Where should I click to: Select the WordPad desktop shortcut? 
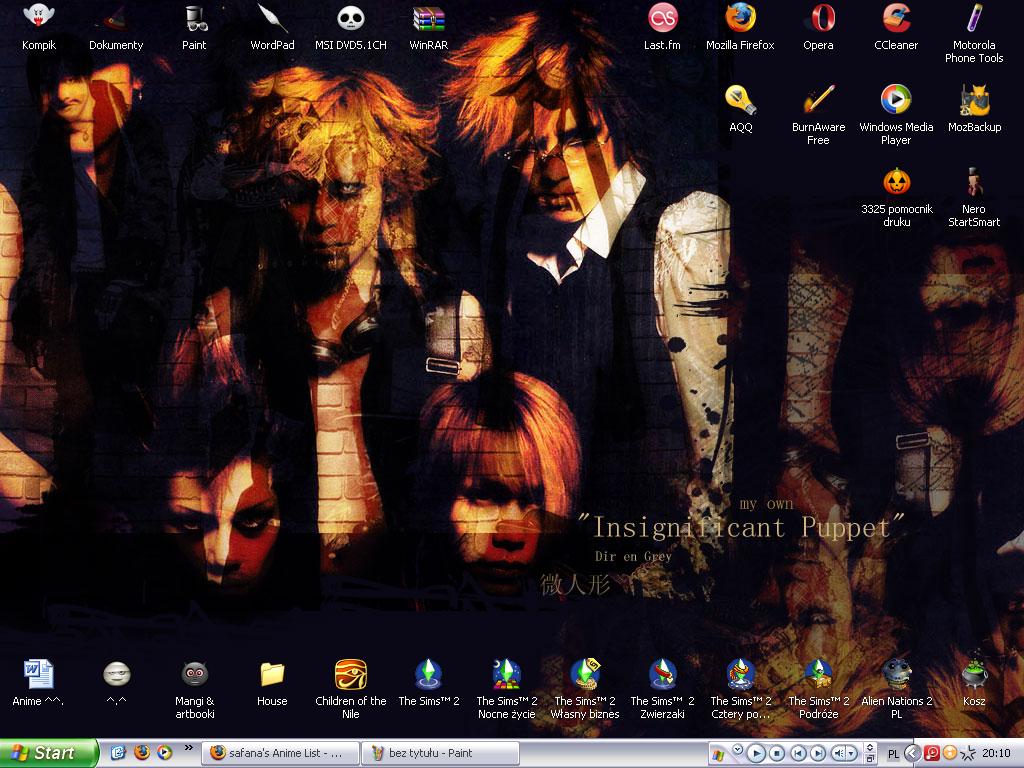272,27
